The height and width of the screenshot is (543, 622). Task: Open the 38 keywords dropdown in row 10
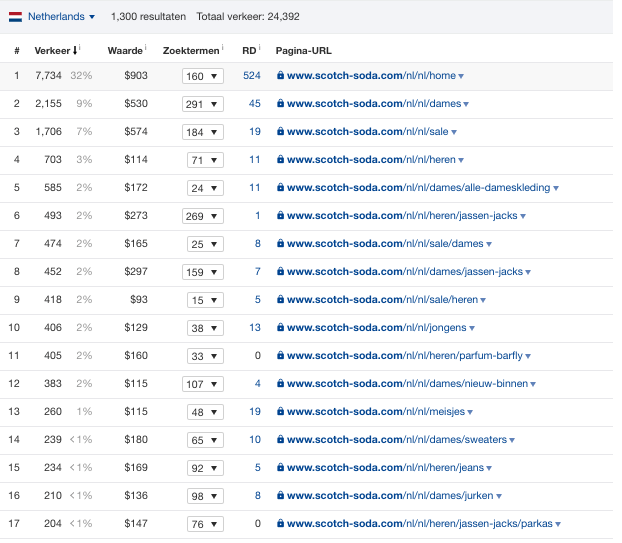pyautogui.click(x=205, y=328)
